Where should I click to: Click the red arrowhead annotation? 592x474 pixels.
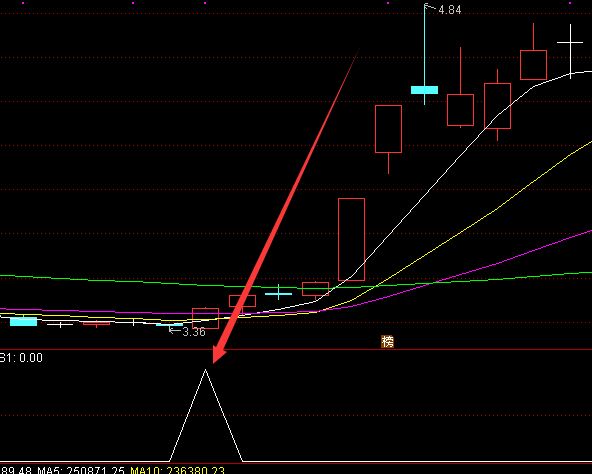click(219, 353)
